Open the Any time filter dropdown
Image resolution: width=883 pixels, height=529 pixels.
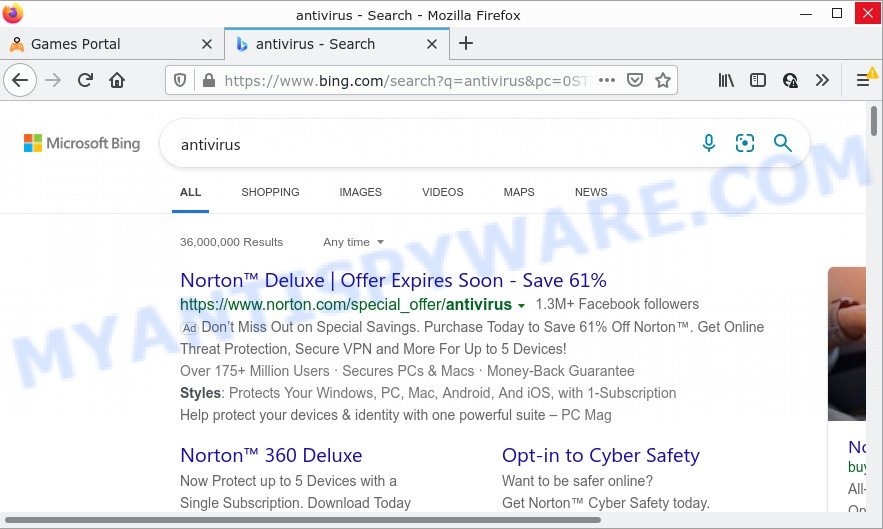(x=353, y=242)
